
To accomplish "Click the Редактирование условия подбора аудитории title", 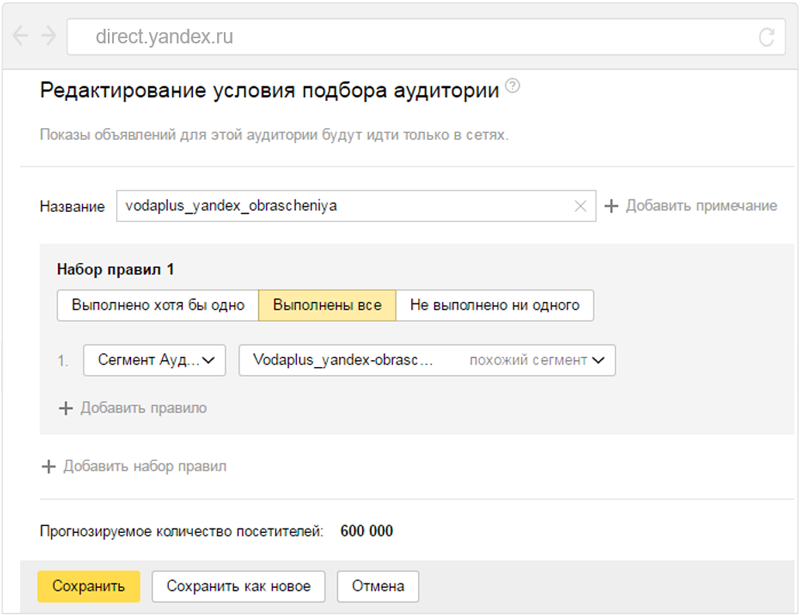I will point(269,90).
